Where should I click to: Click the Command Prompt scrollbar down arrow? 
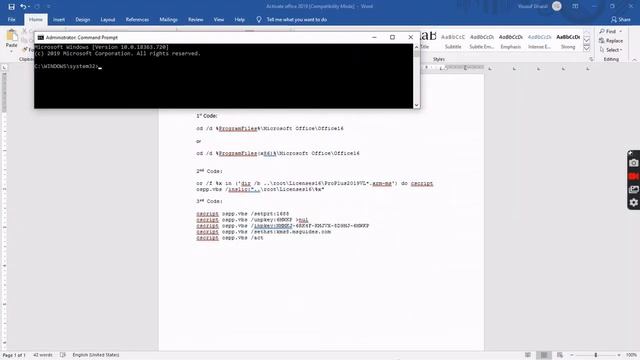416,105
